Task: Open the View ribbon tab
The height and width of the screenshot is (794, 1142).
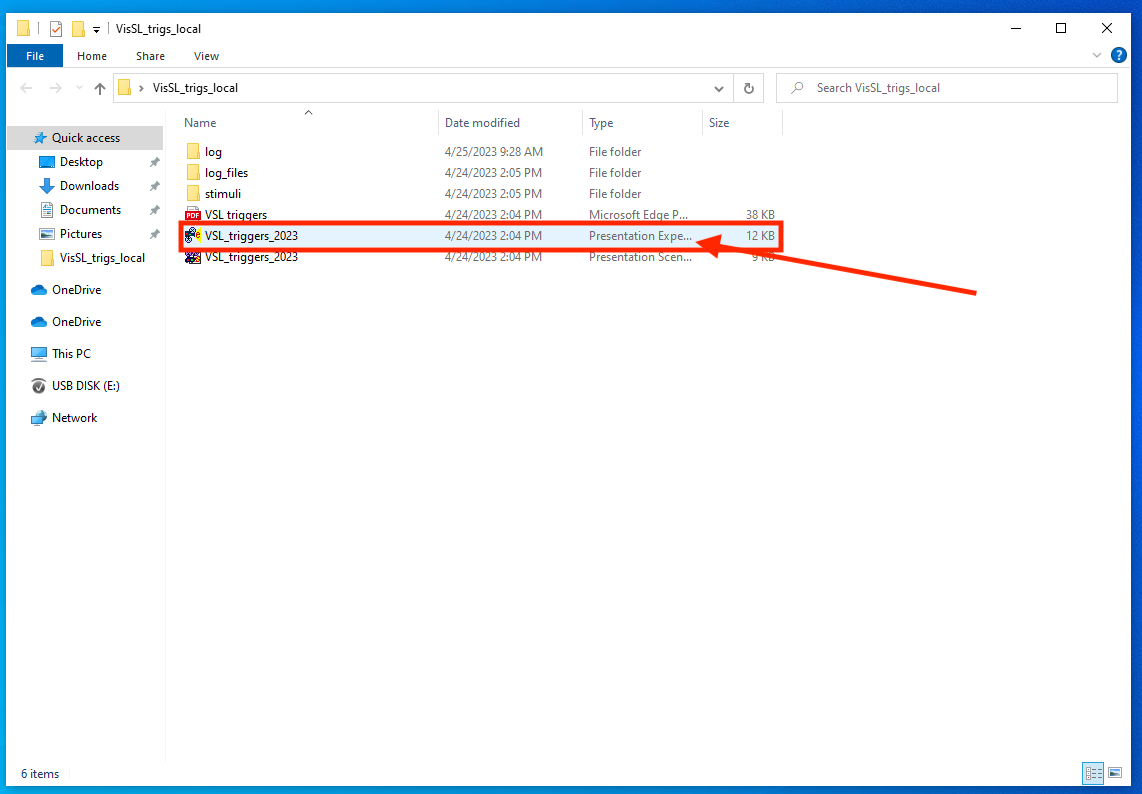Action: [206, 56]
